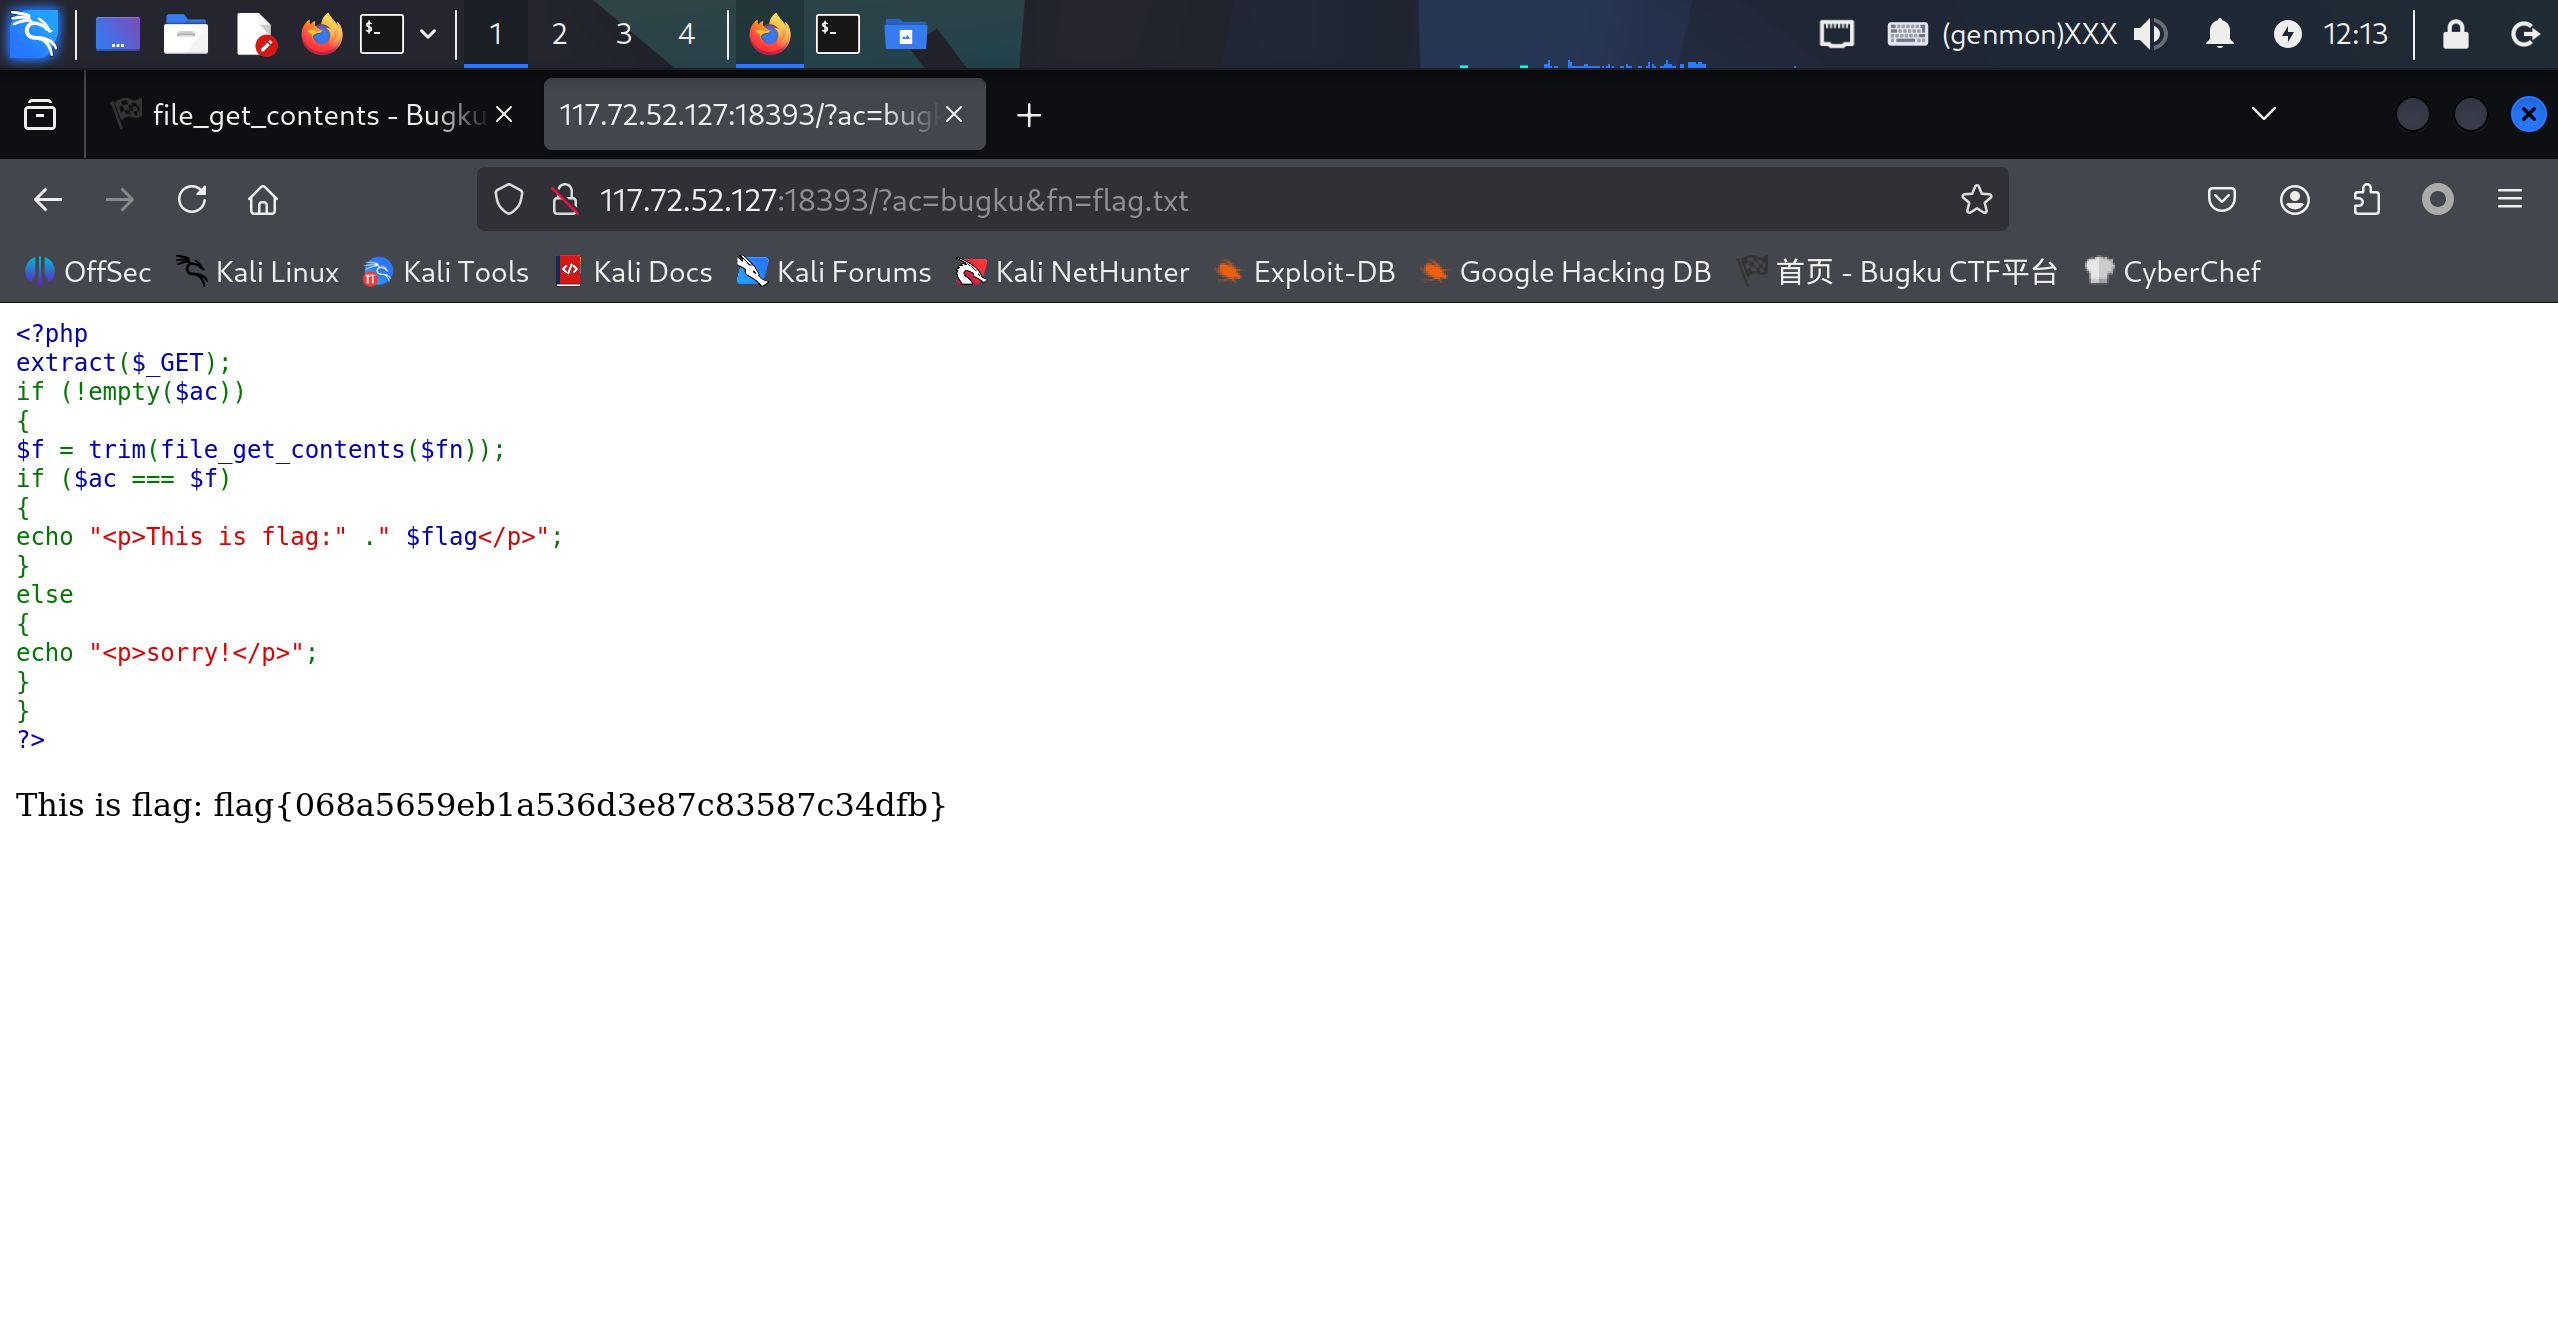
Task: Open Firefox hamburger application menu
Action: pyautogui.click(x=2509, y=200)
